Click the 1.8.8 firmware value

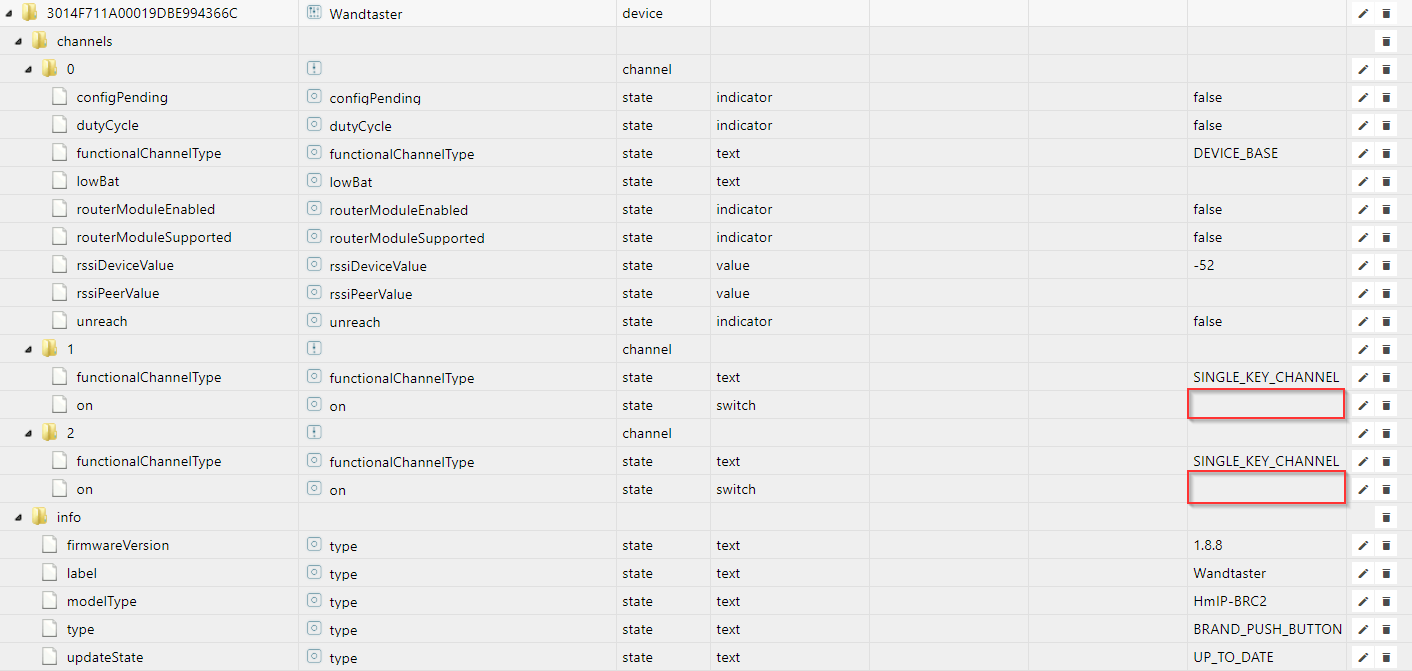pos(1207,546)
